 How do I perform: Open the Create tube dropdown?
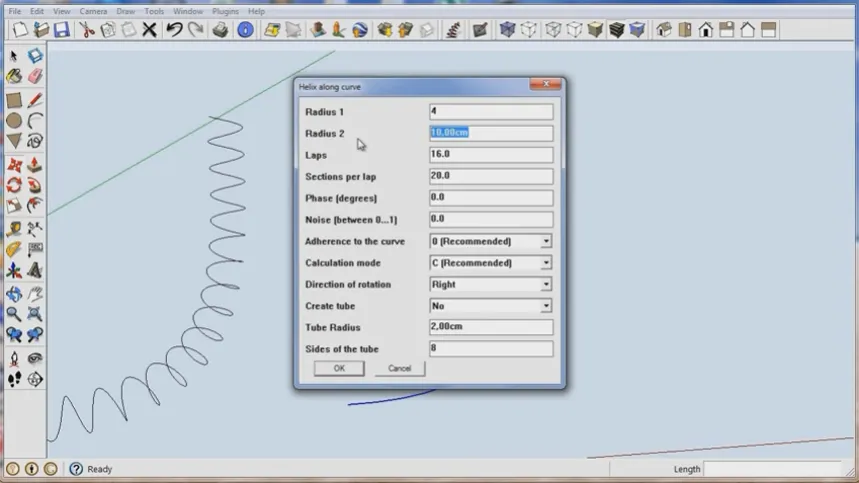[x=491, y=306]
